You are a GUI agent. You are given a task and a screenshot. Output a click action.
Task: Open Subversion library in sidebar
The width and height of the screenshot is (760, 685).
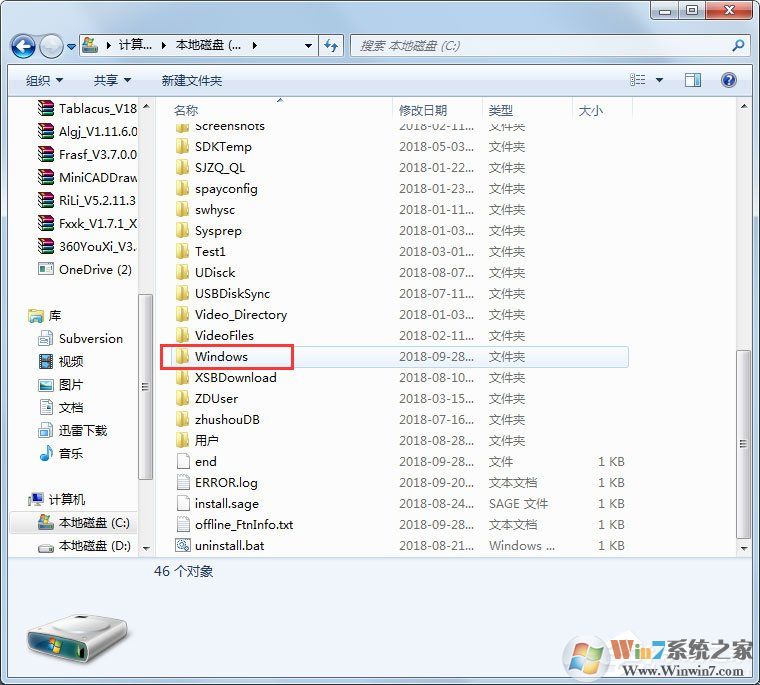[x=80, y=338]
